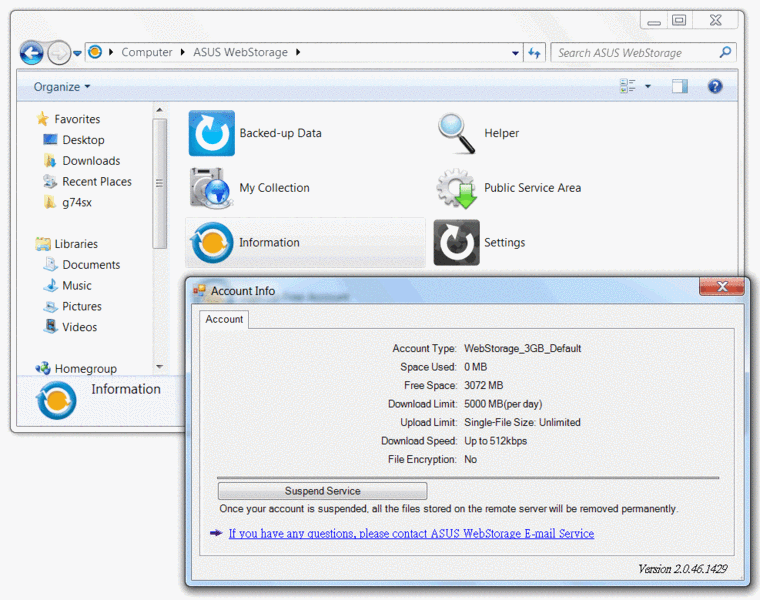Click the Libraries icon in sidebar
This screenshot has height=600, width=760.
point(43,244)
